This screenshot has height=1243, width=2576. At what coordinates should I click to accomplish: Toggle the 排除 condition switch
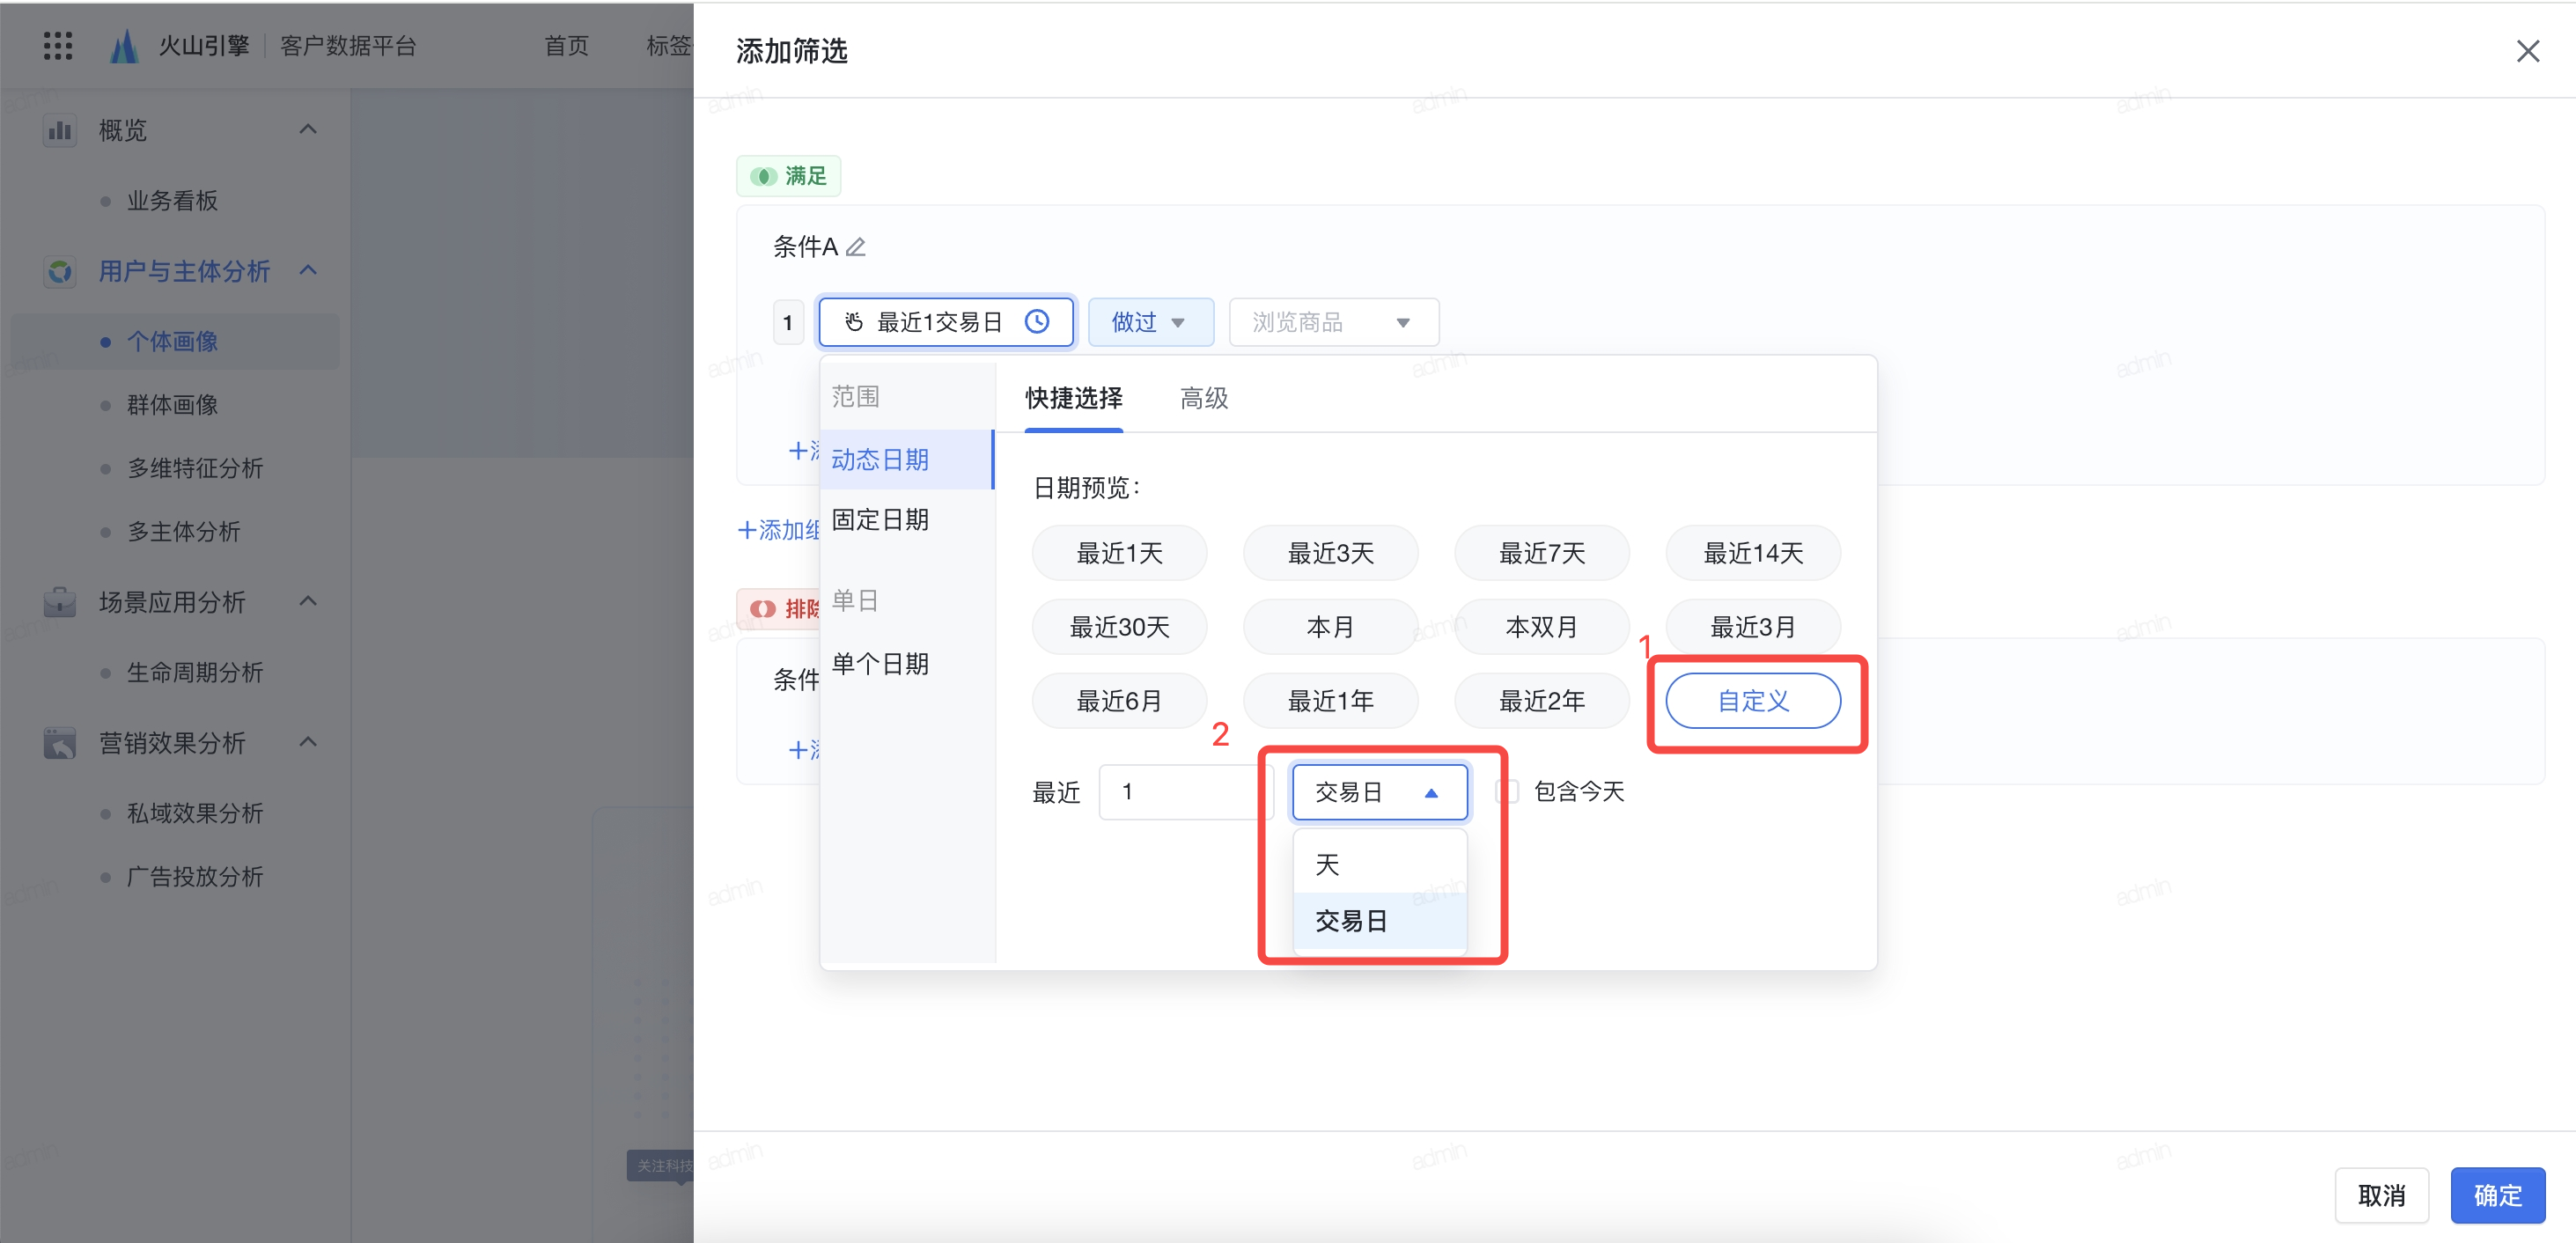pyautogui.click(x=763, y=609)
